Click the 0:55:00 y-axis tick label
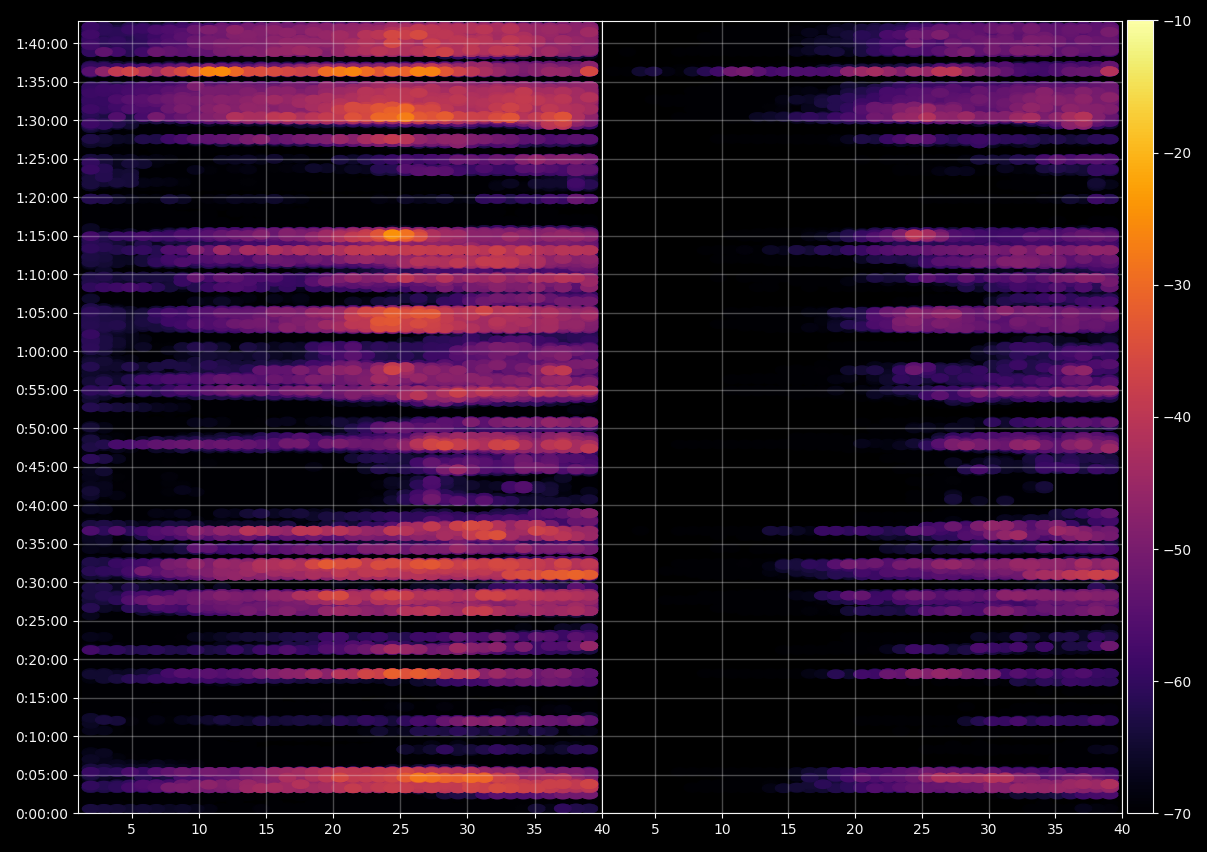1207x852 pixels. coord(41,390)
